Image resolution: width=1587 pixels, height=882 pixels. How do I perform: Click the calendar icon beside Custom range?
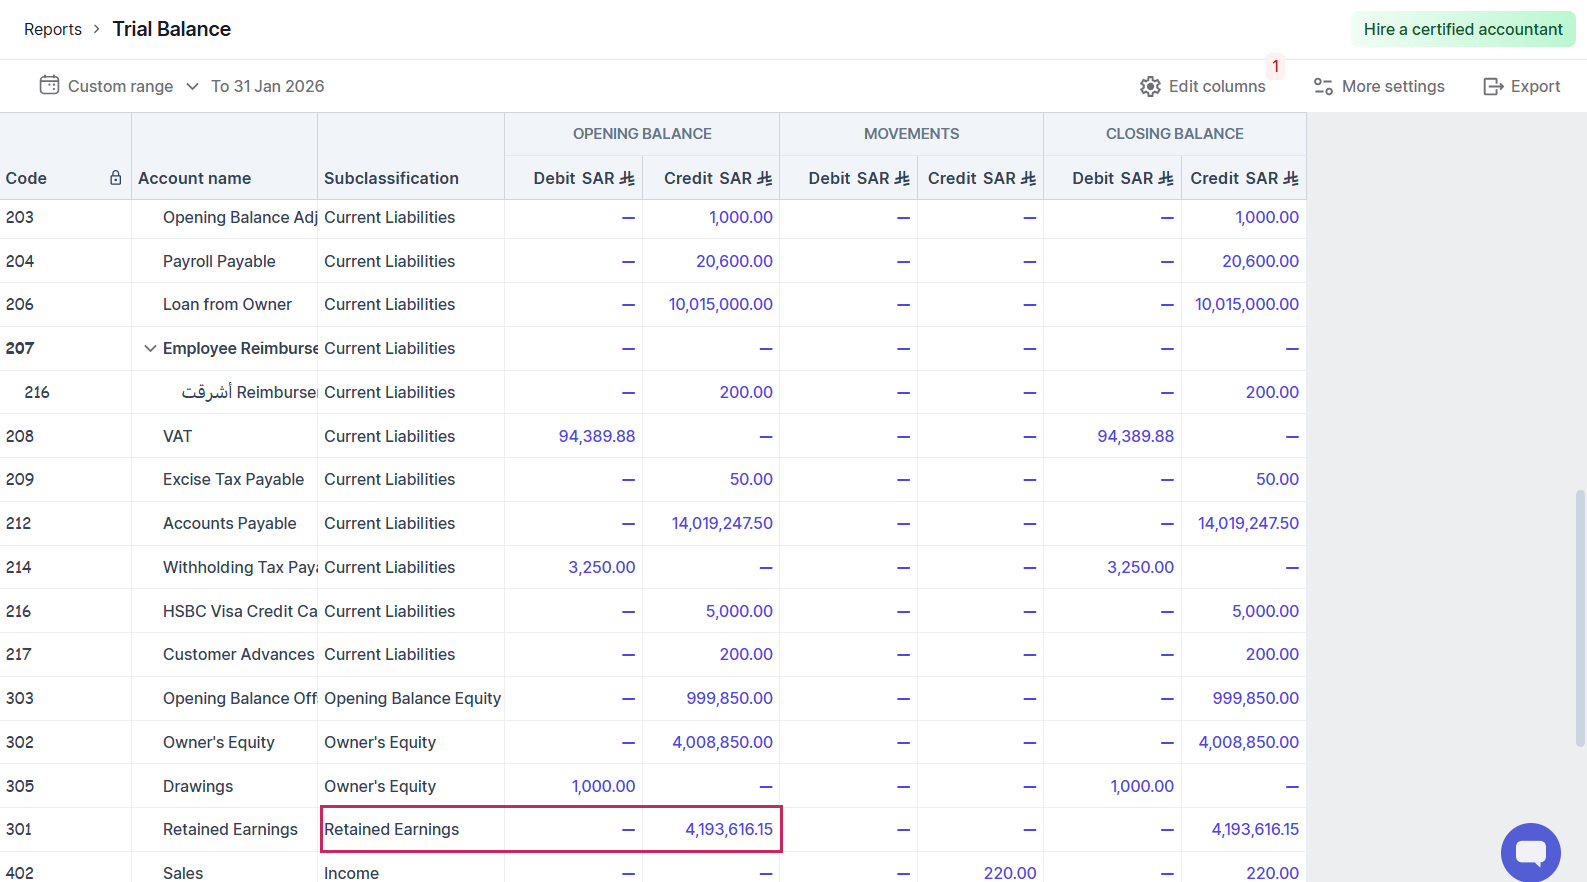click(x=49, y=85)
